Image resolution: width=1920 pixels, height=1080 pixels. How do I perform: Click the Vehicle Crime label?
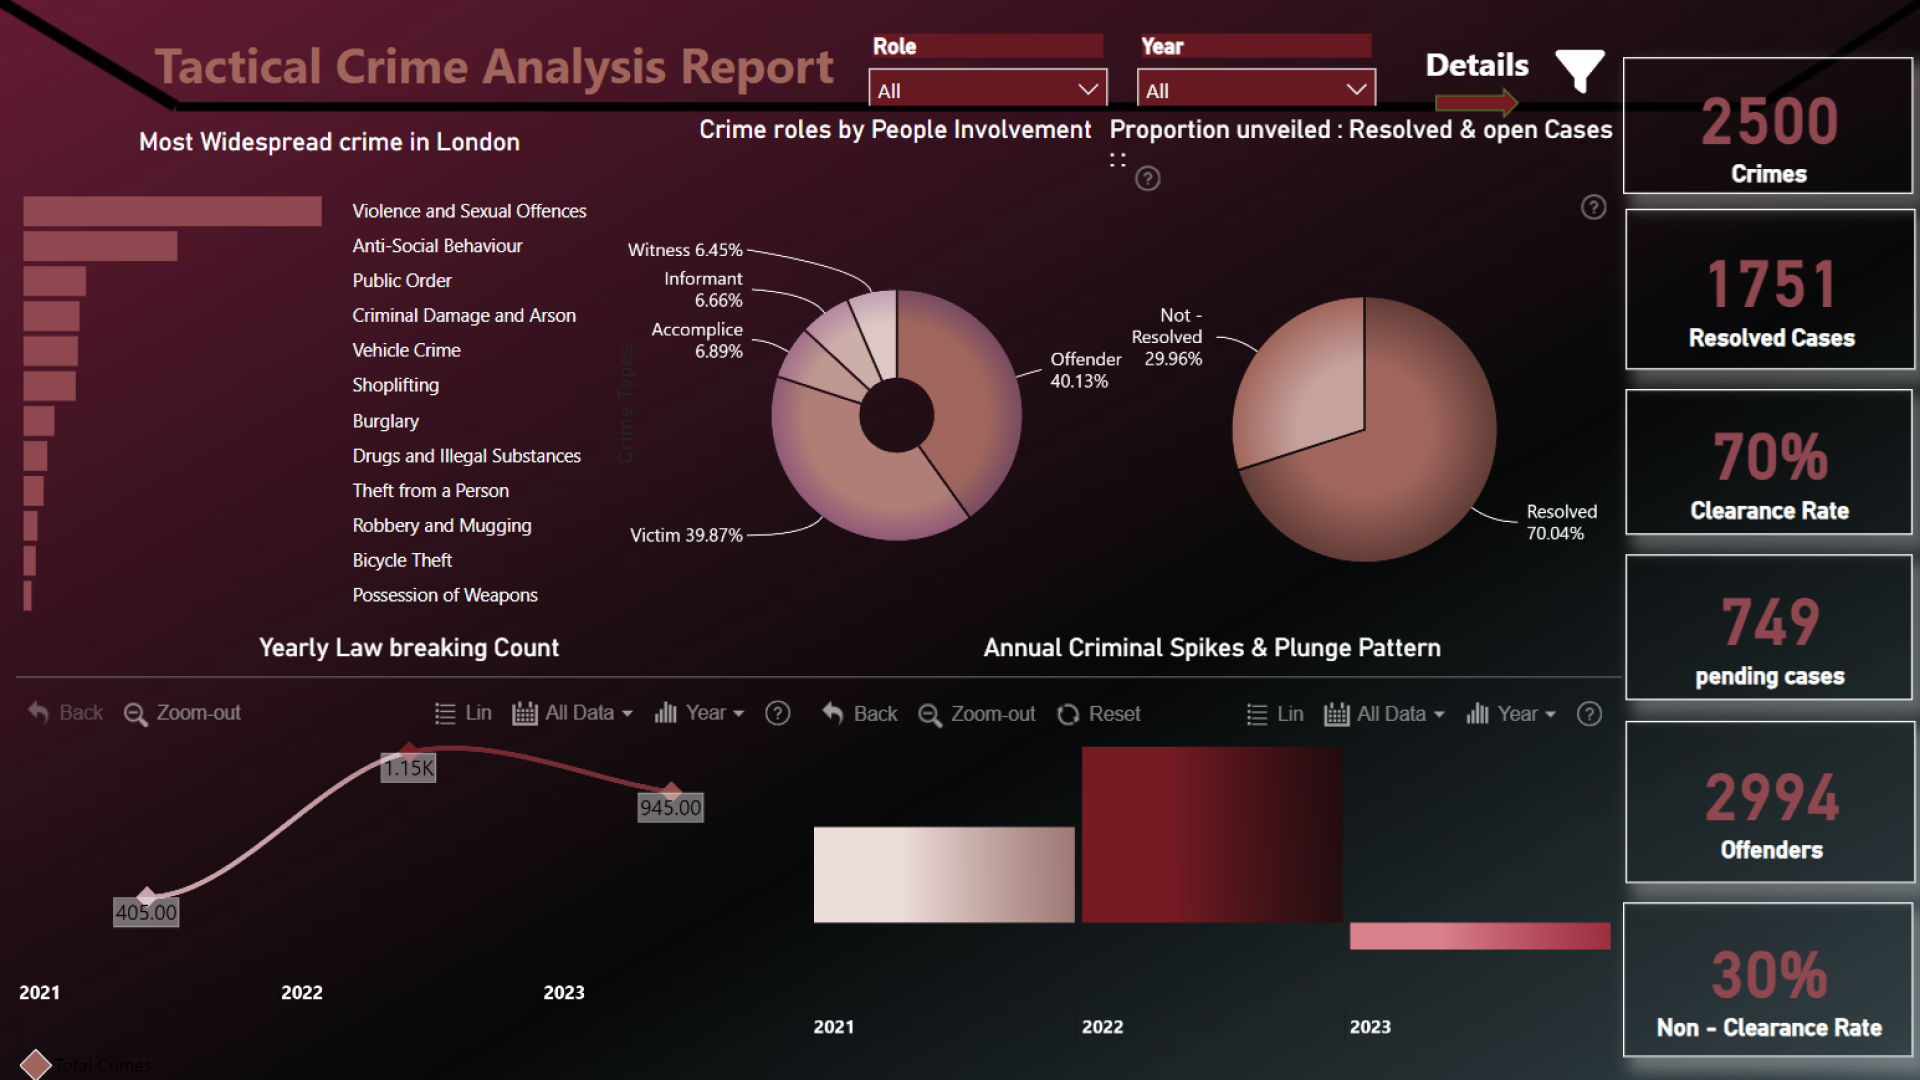(x=406, y=351)
